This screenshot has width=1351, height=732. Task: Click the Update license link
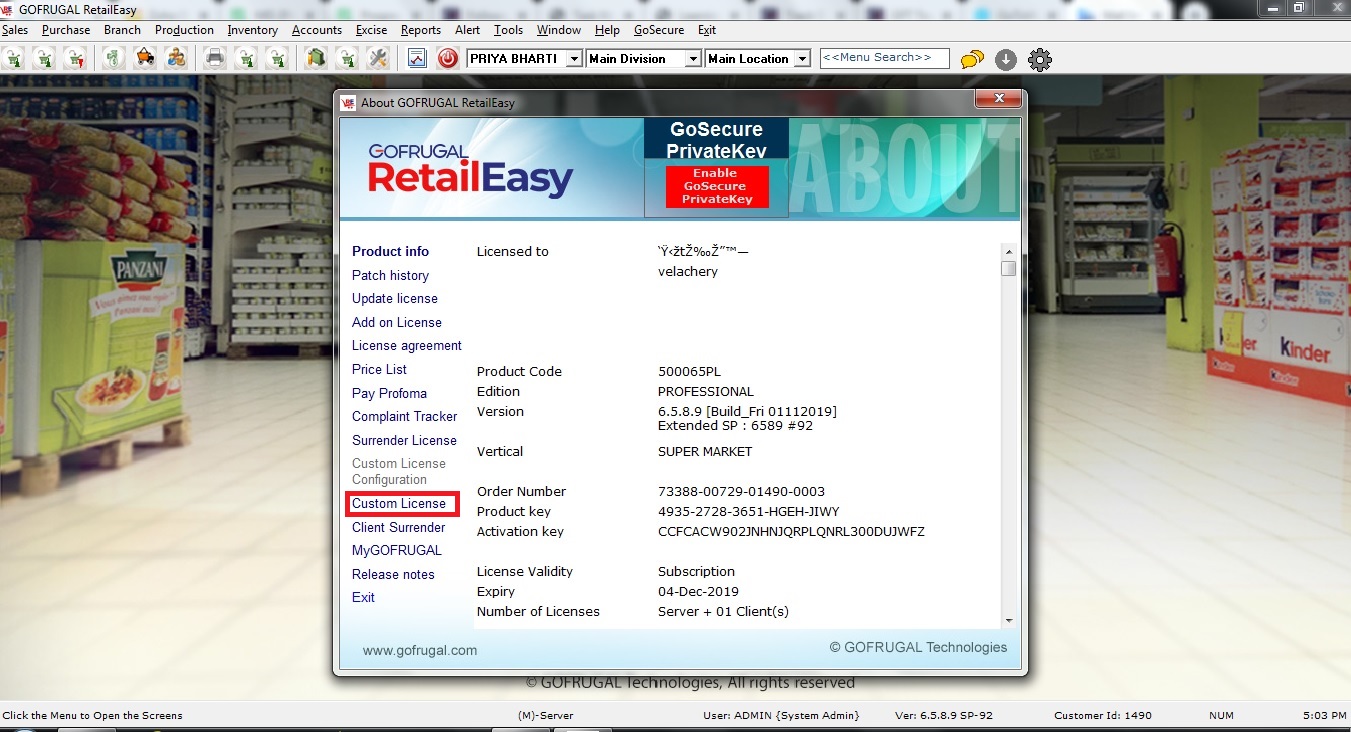[395, 298]
